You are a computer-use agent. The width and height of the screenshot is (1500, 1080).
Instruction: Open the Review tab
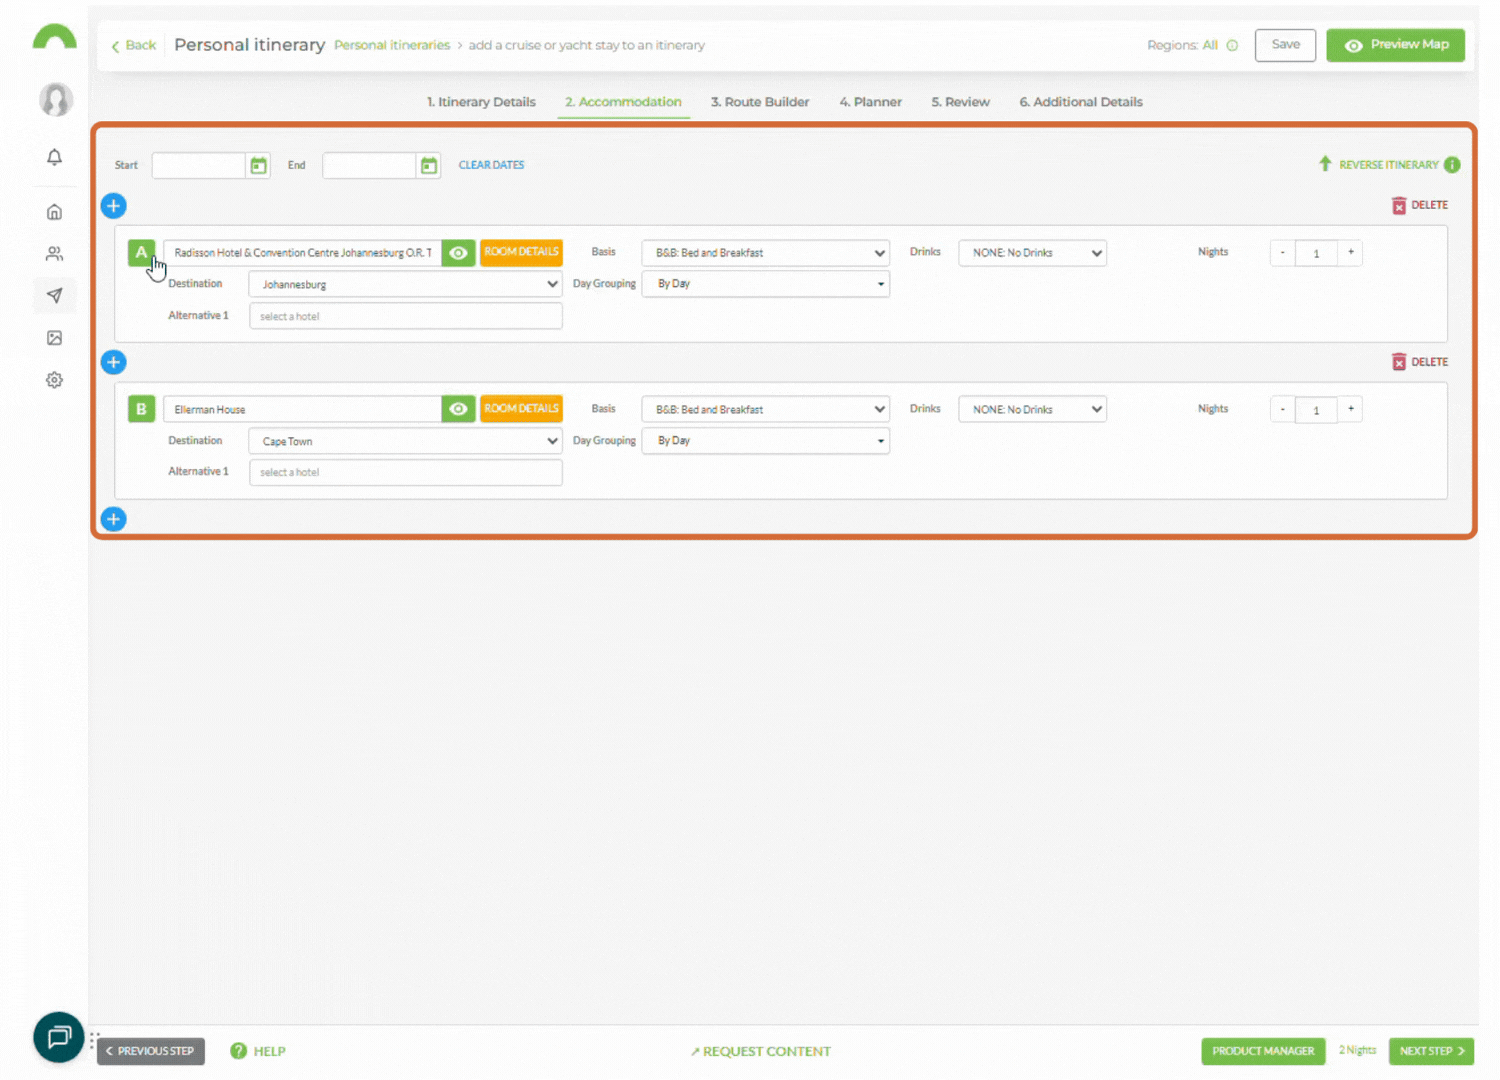(x=961, y=102)
